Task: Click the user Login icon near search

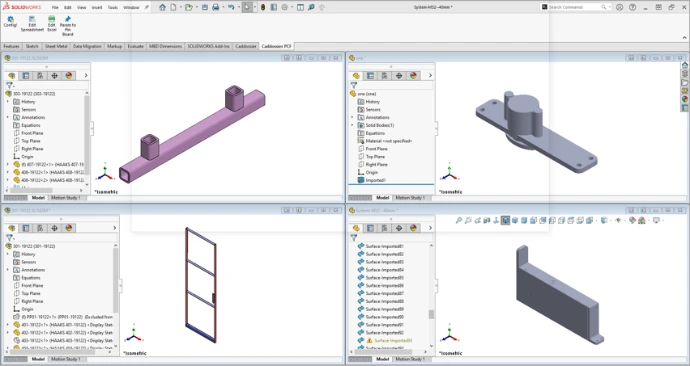Action: (619, 7)
